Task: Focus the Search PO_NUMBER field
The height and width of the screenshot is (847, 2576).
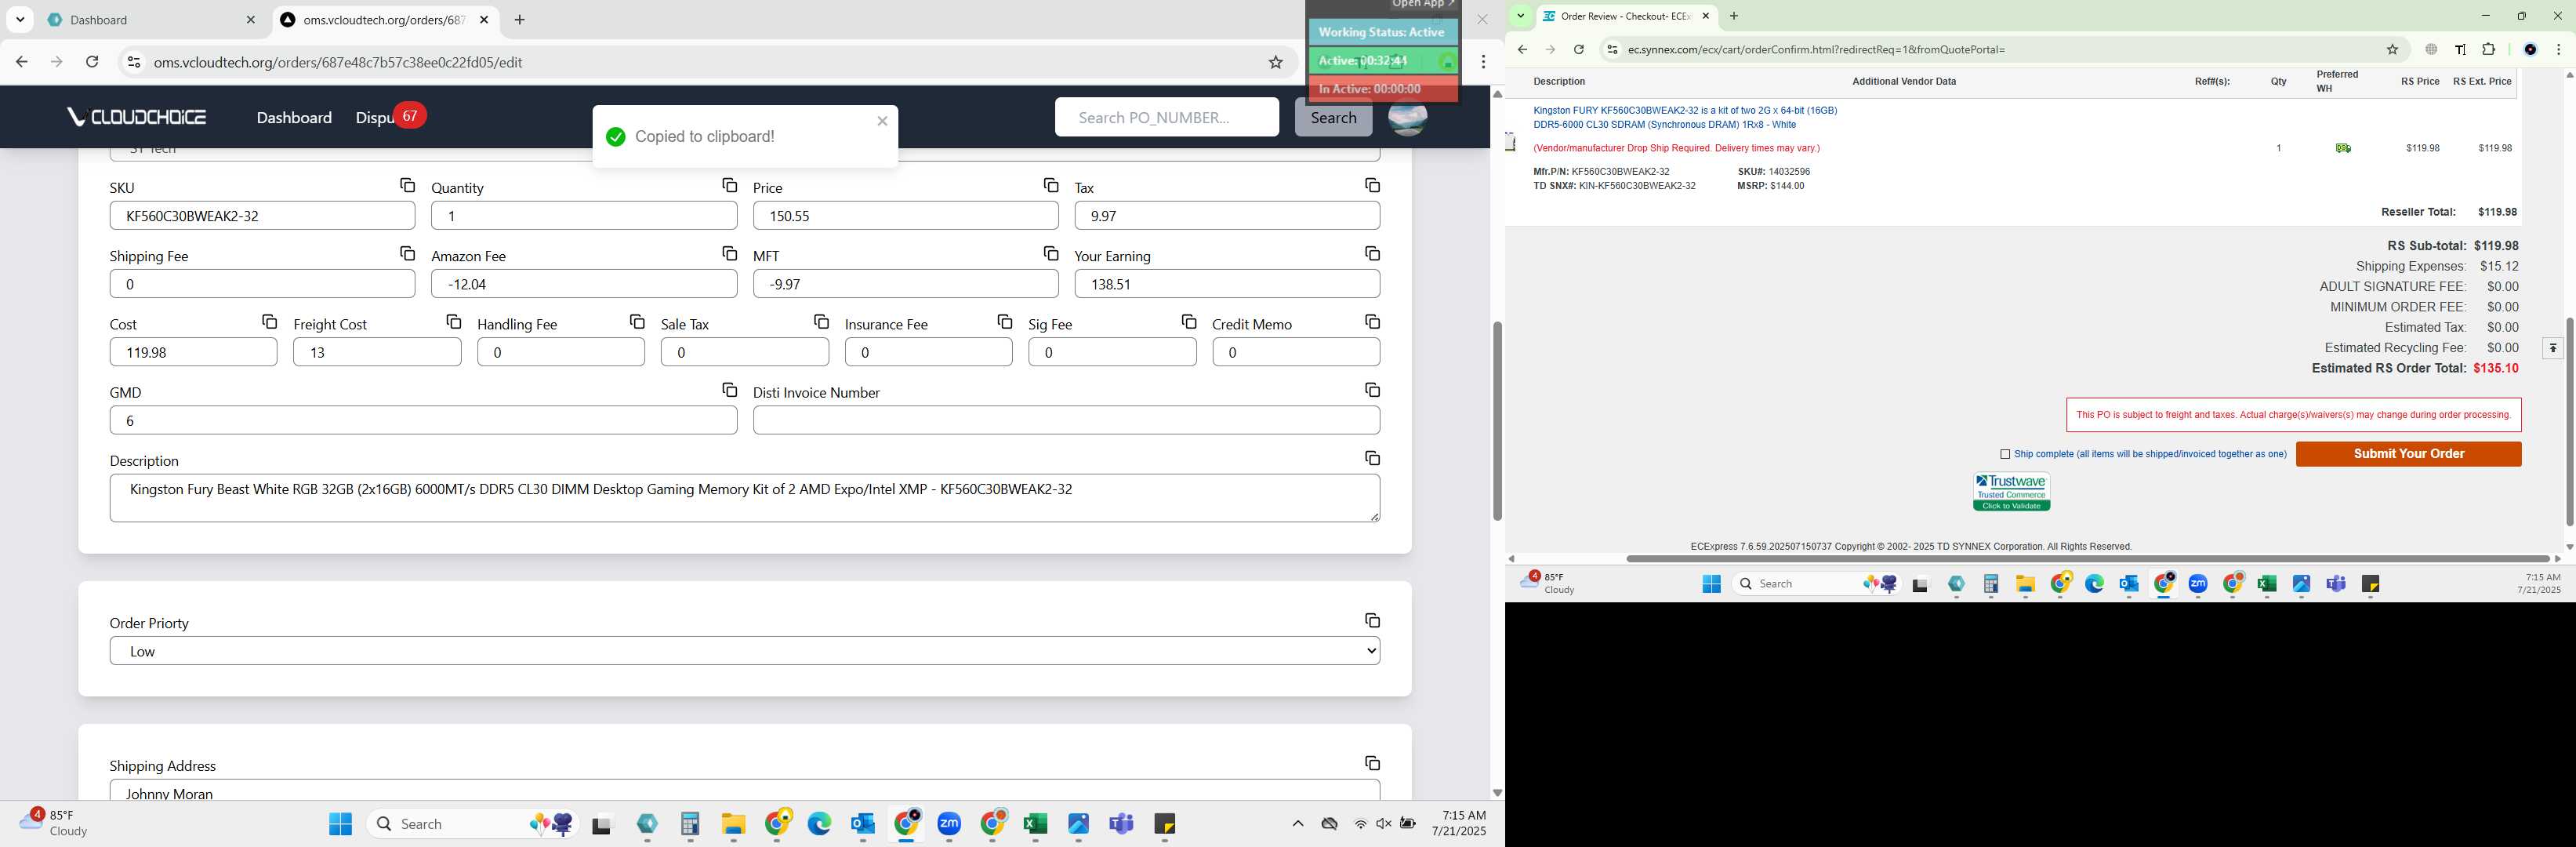Action: (x=1166, y=117)
